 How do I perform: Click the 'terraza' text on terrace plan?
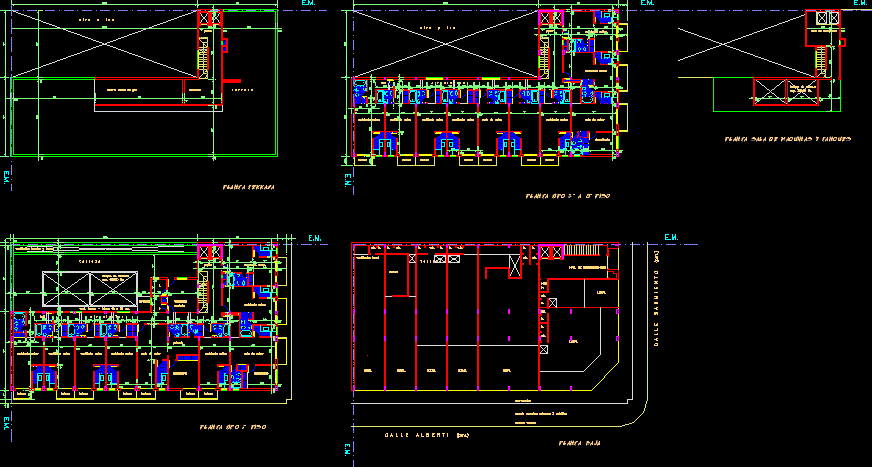pyautogui.click(x=241, y=91)
